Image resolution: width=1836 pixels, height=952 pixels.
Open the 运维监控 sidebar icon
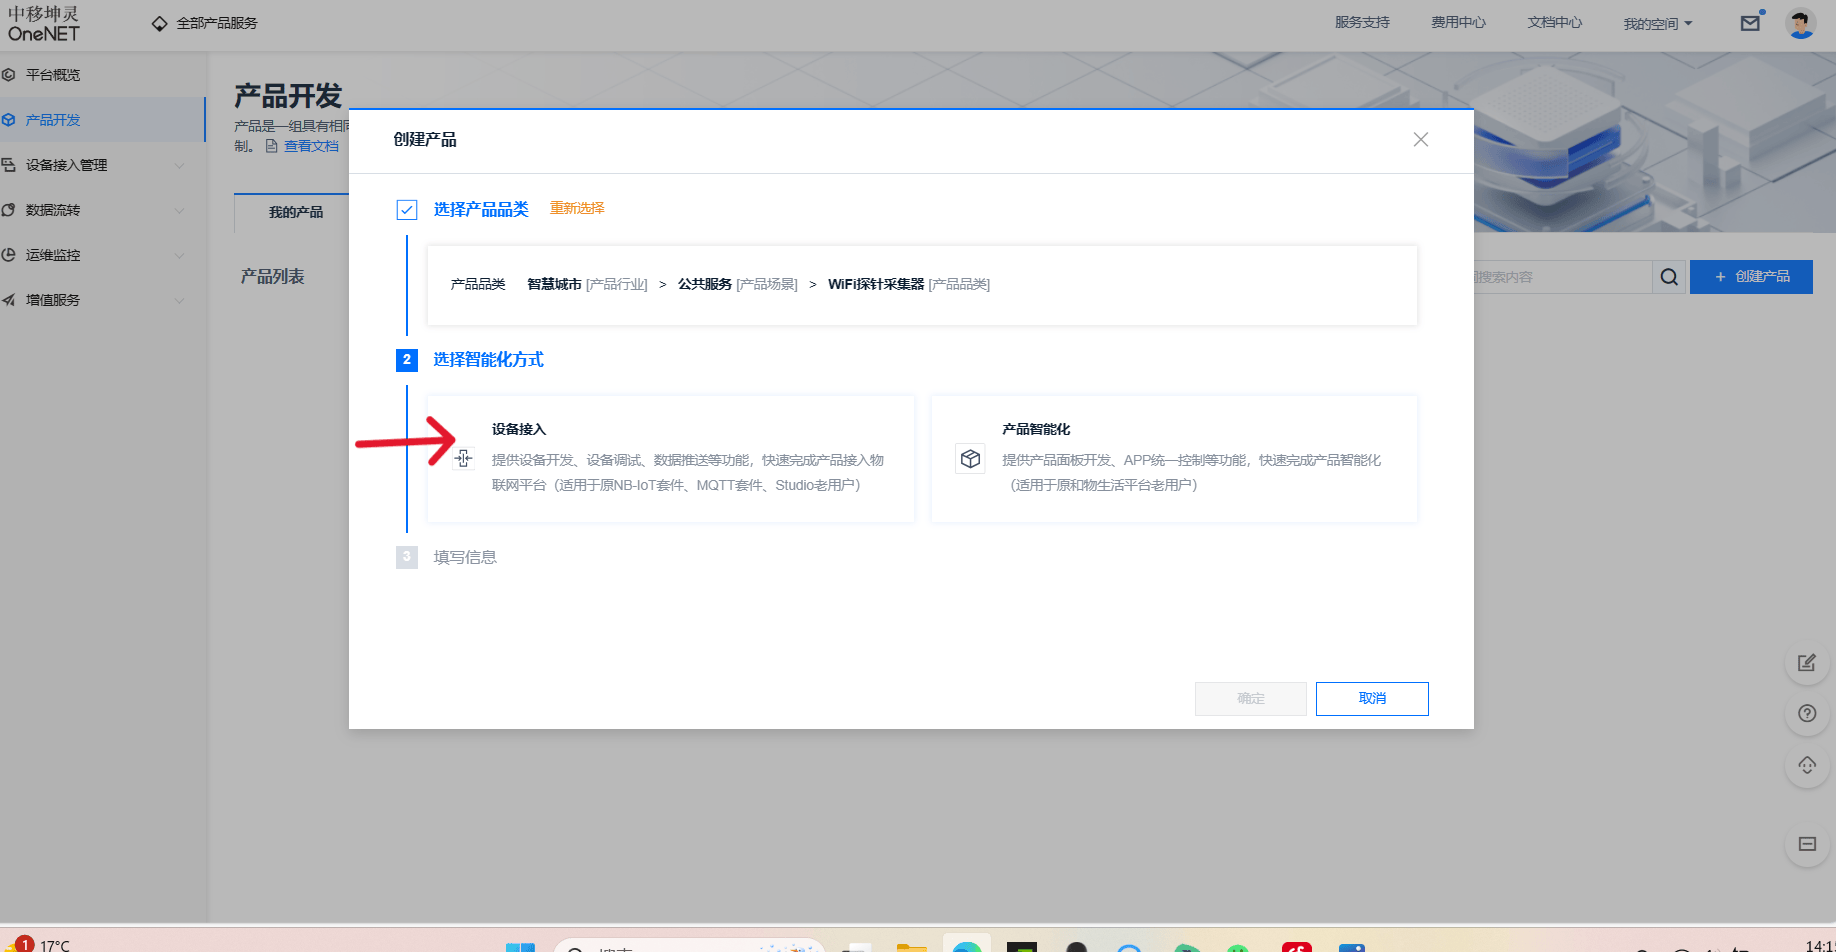click(10, 254)
